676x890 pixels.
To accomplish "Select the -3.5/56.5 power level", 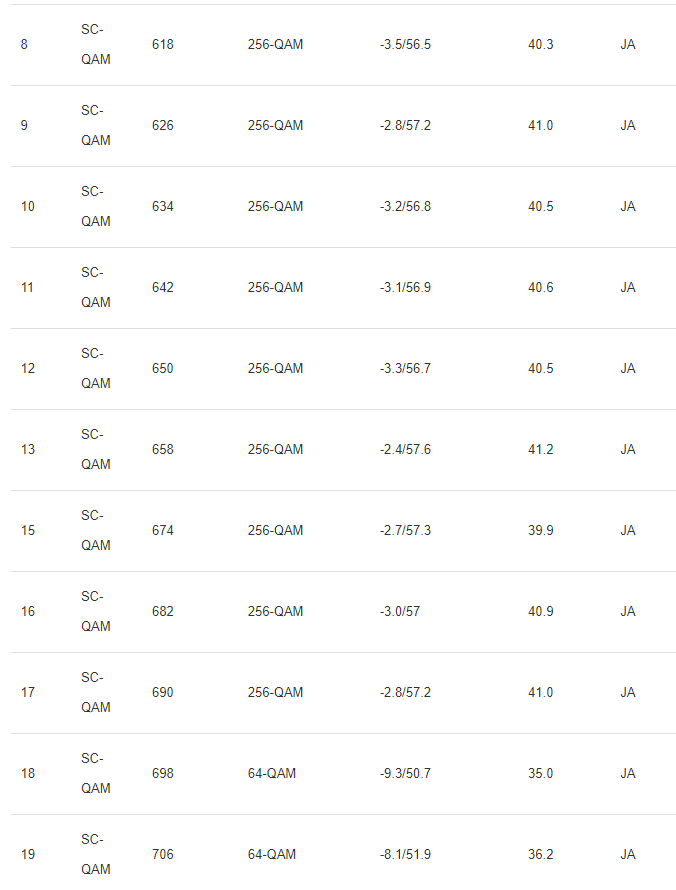I will 405,45.
